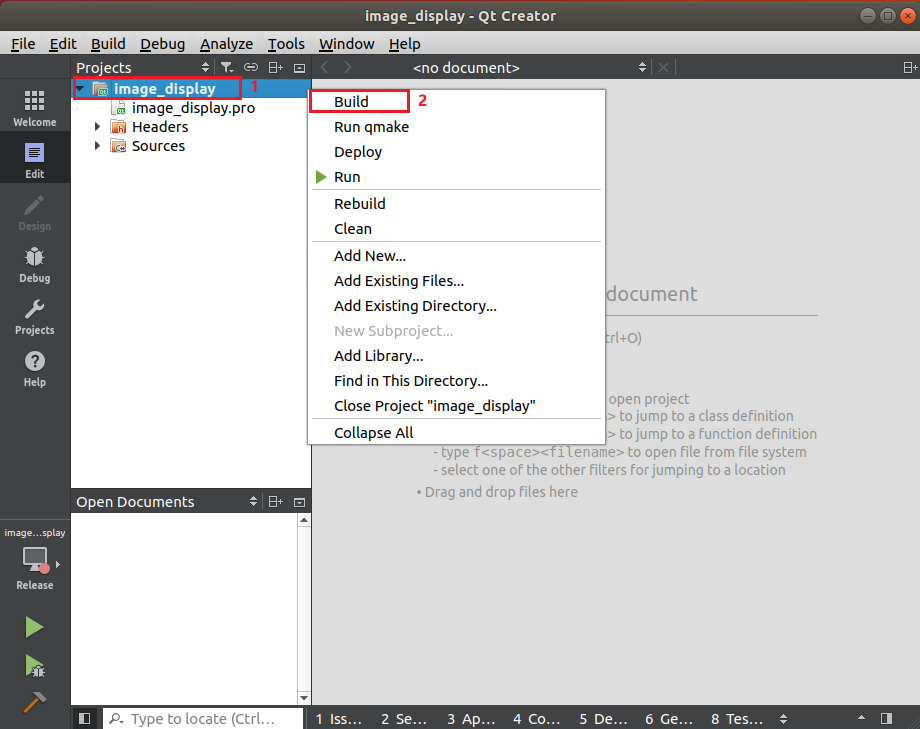Close the Open Documents panel

point(299,502)
